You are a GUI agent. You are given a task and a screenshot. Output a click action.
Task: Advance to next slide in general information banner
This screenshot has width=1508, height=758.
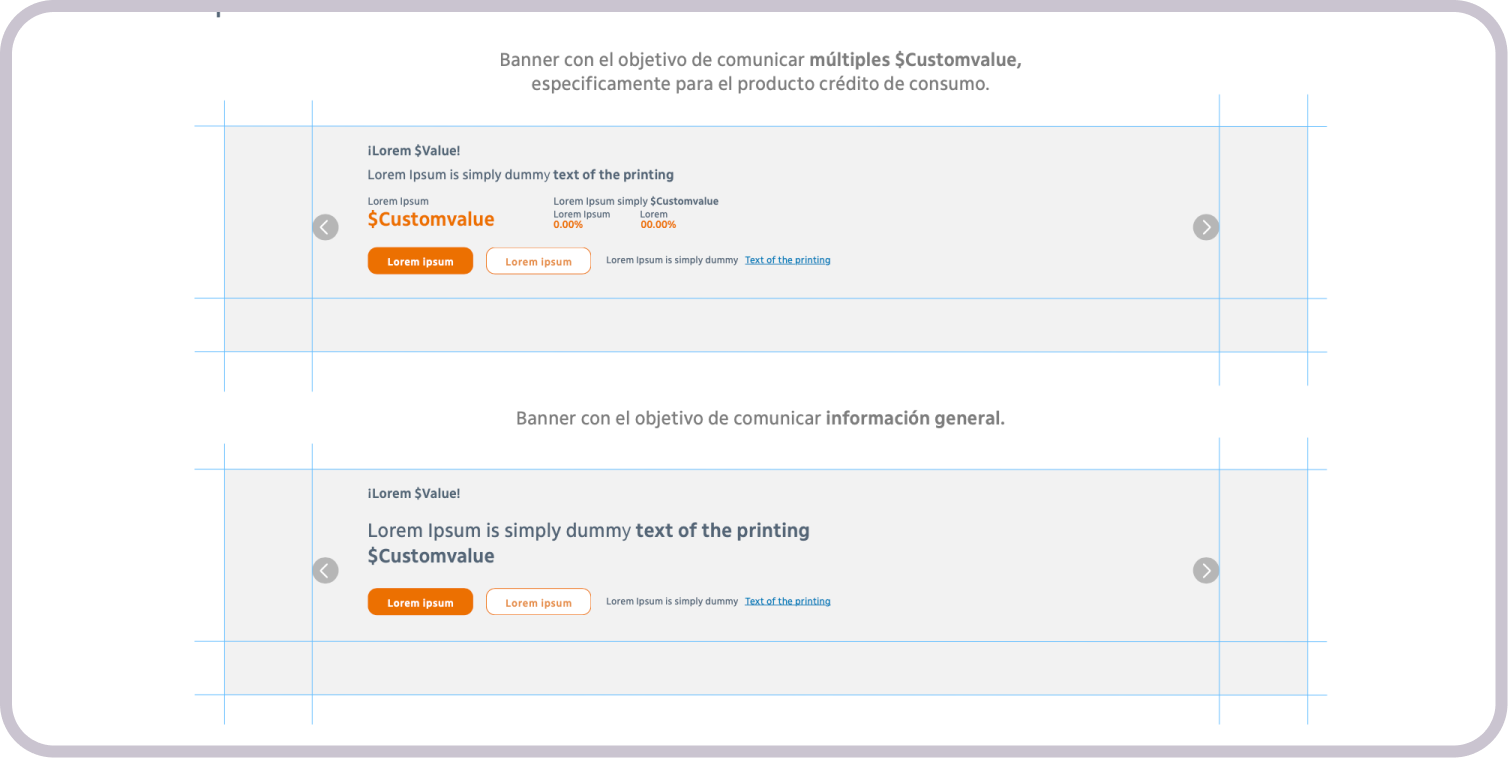click(x=1206, y=571)
